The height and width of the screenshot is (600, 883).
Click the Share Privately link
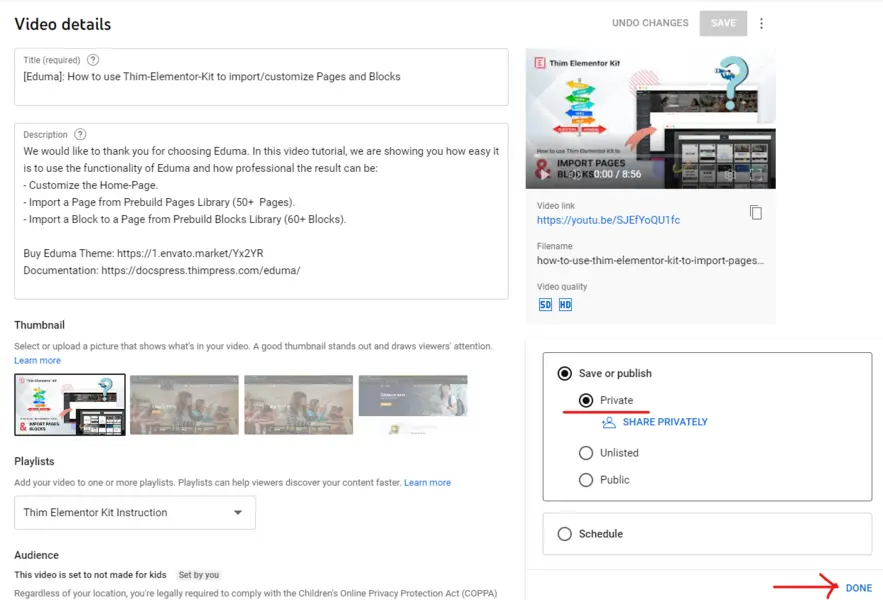pos(665,422)
